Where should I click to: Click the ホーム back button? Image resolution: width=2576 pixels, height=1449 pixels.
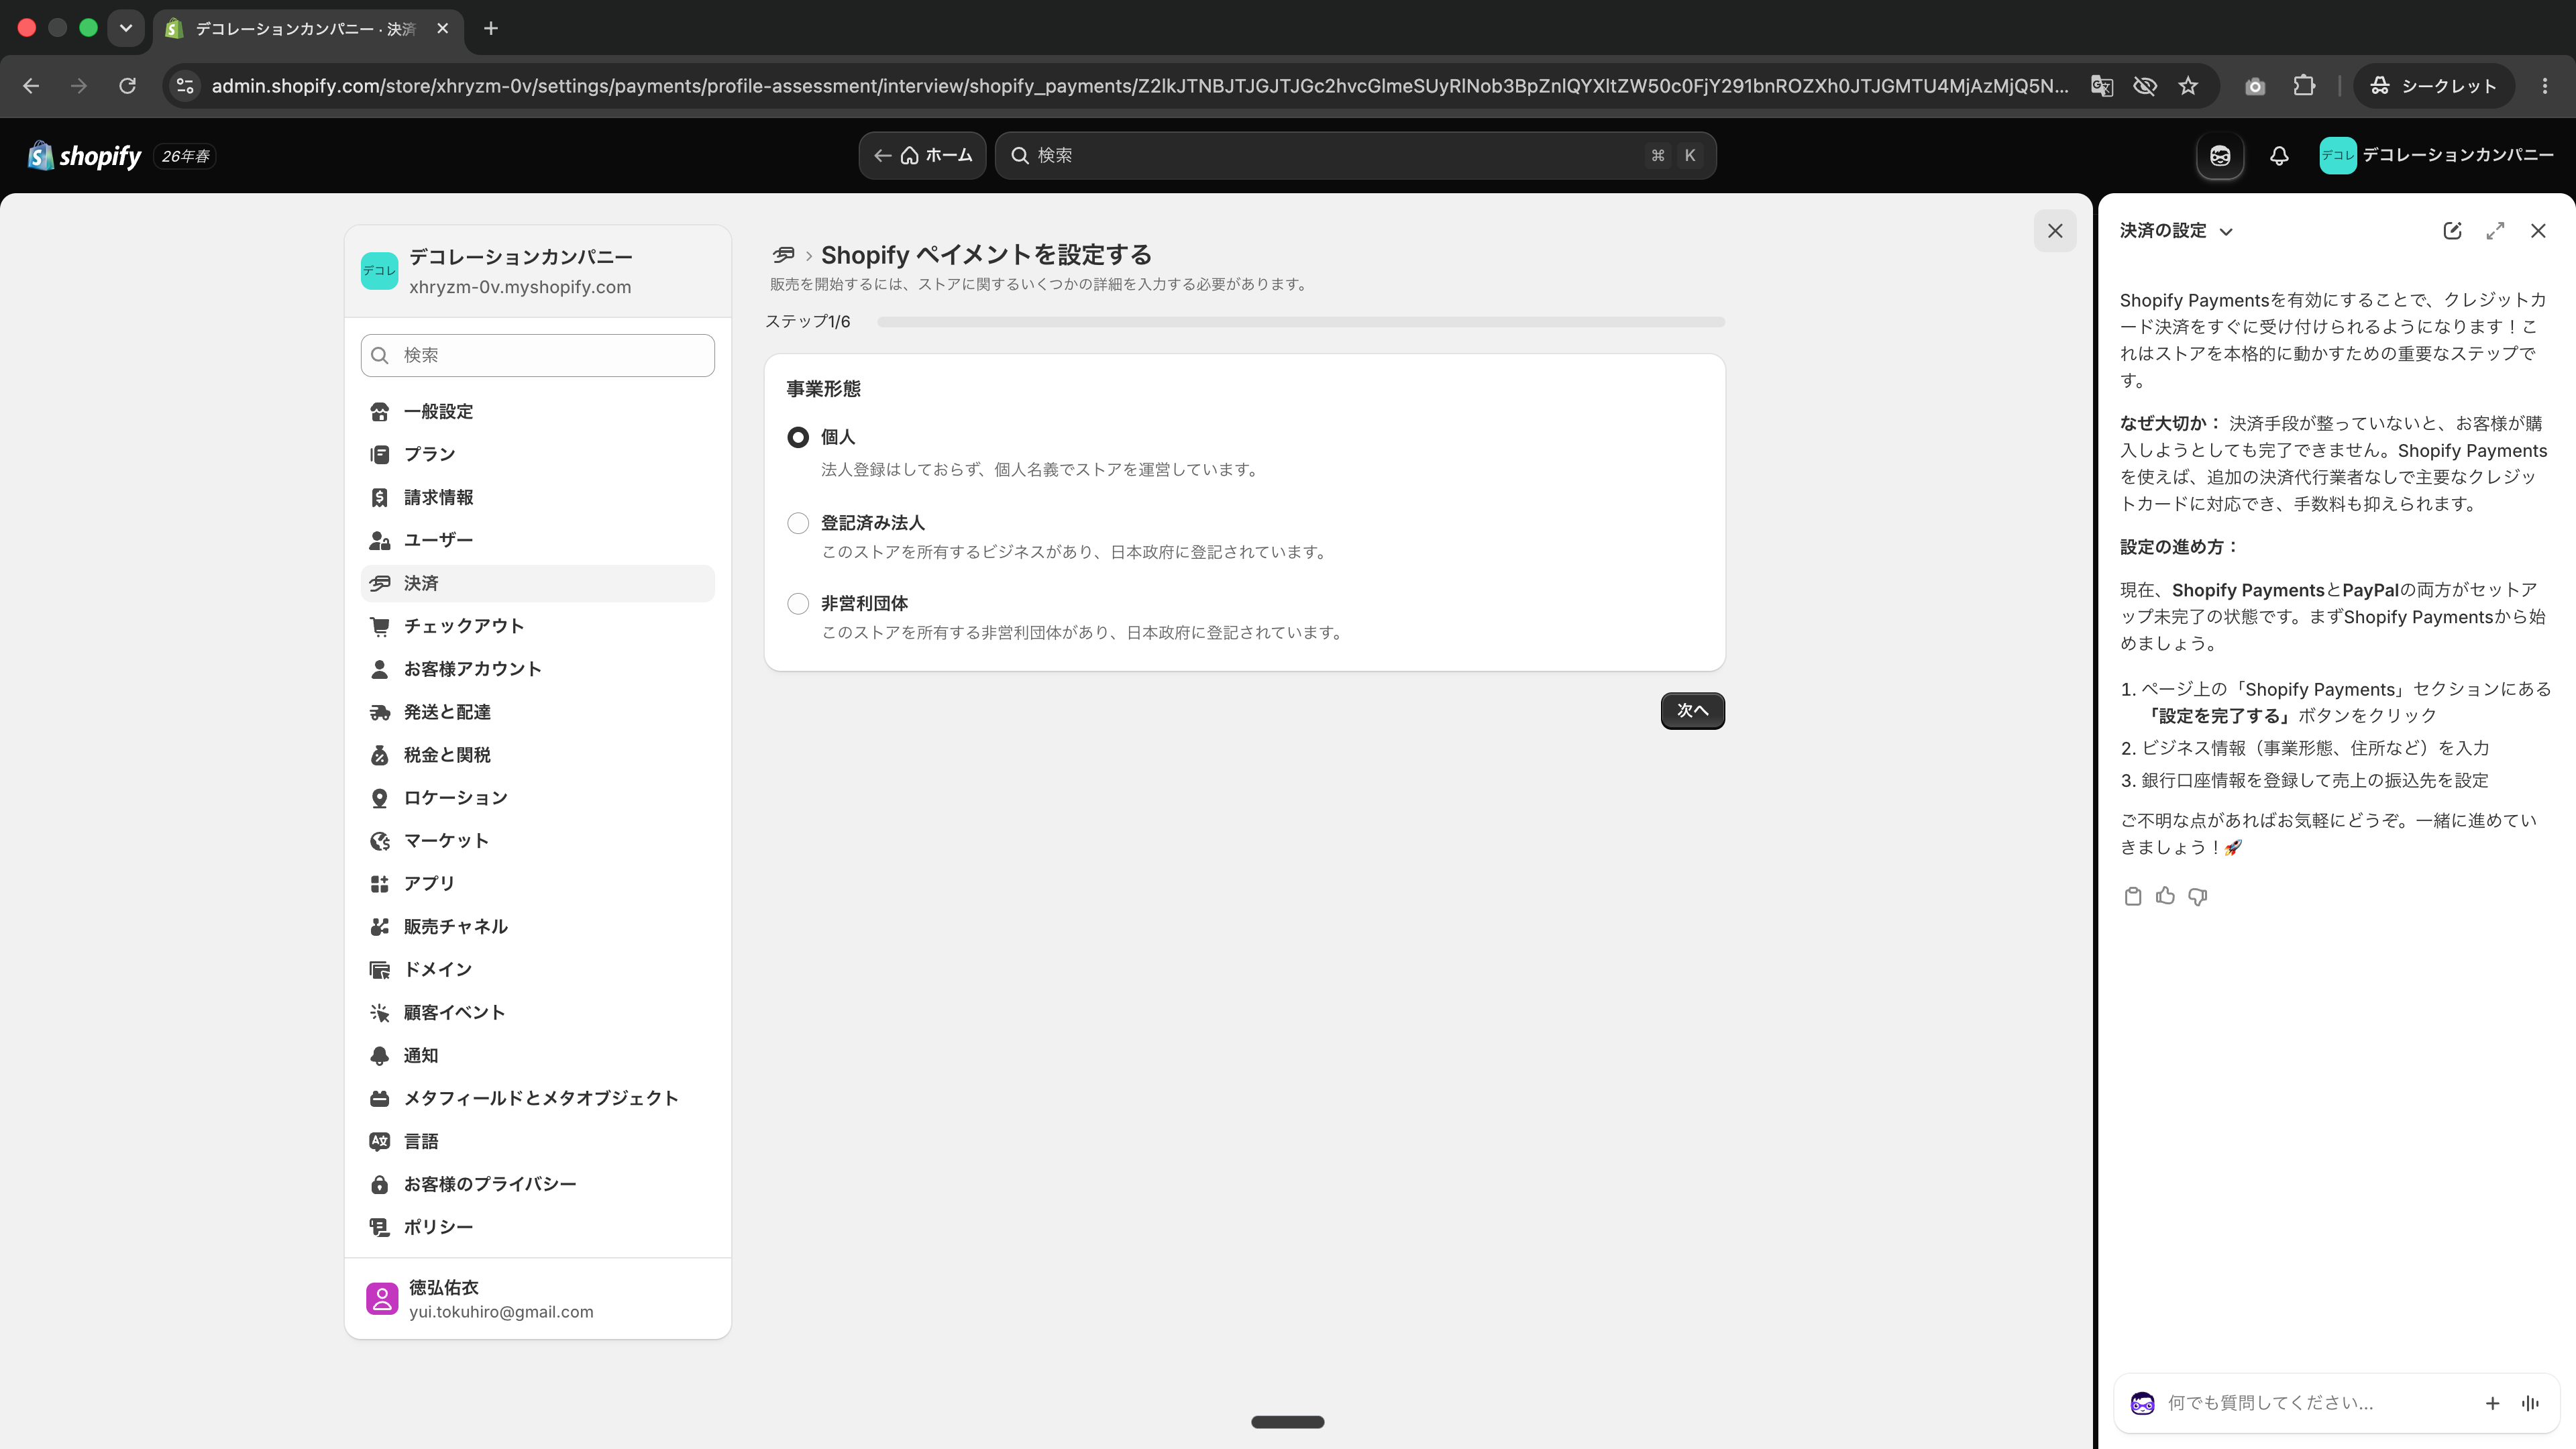[x=922, y=155]
